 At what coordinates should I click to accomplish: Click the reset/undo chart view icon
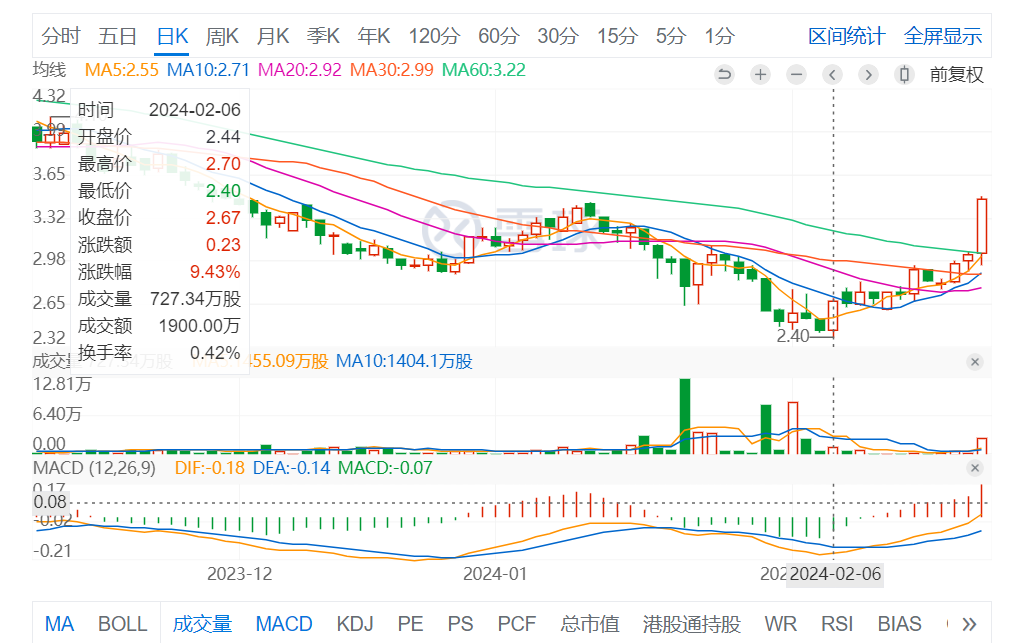[724, 74]
